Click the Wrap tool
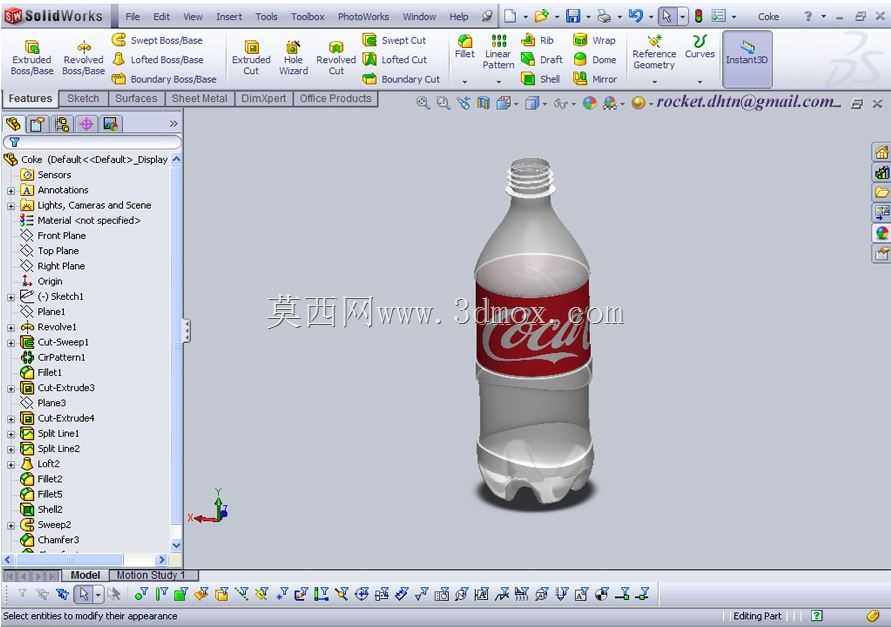This screenshot has height=627, width=891. click(594, 40)
